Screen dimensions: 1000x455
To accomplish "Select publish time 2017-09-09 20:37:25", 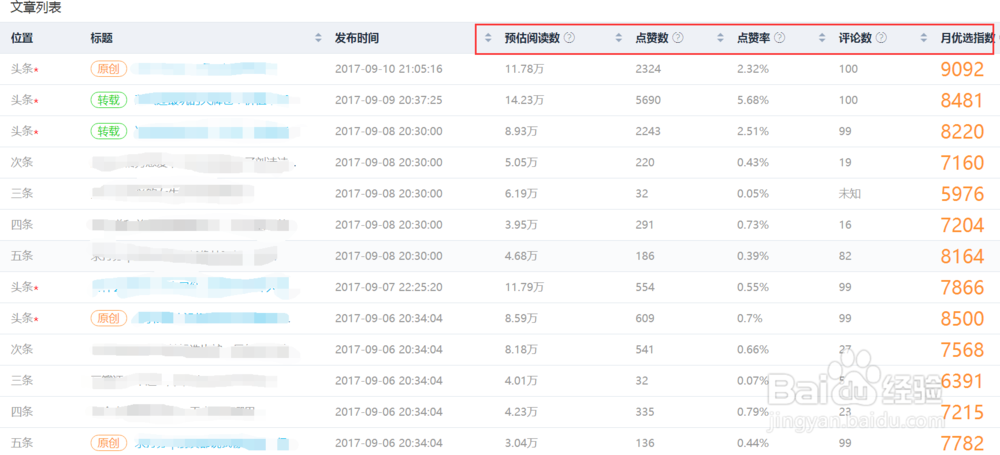I will 388,100.
